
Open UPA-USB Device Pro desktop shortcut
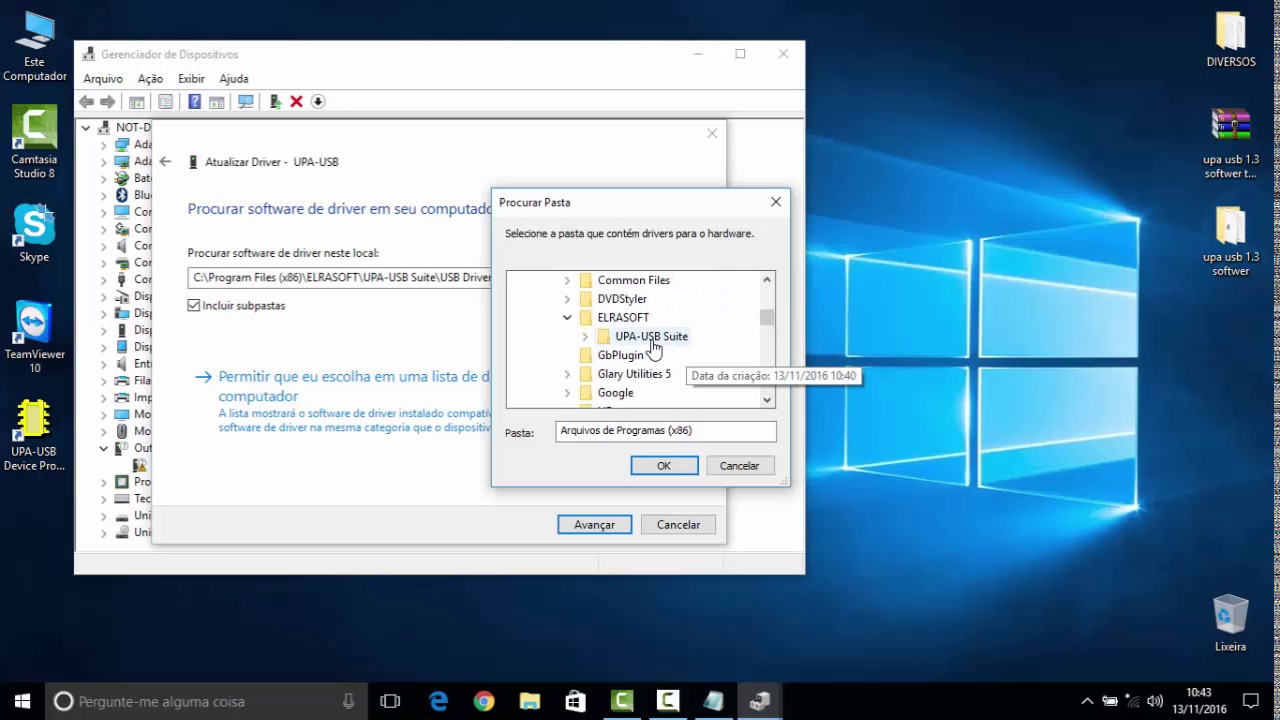pyautogui.click(x=34, y=435)
